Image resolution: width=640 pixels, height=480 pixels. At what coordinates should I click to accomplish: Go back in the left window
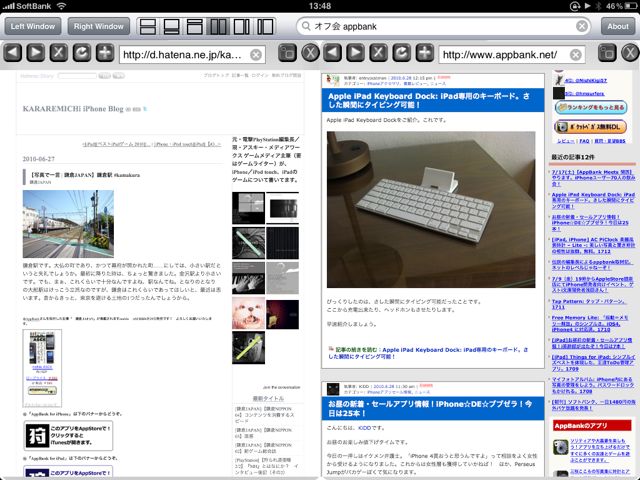13,53
